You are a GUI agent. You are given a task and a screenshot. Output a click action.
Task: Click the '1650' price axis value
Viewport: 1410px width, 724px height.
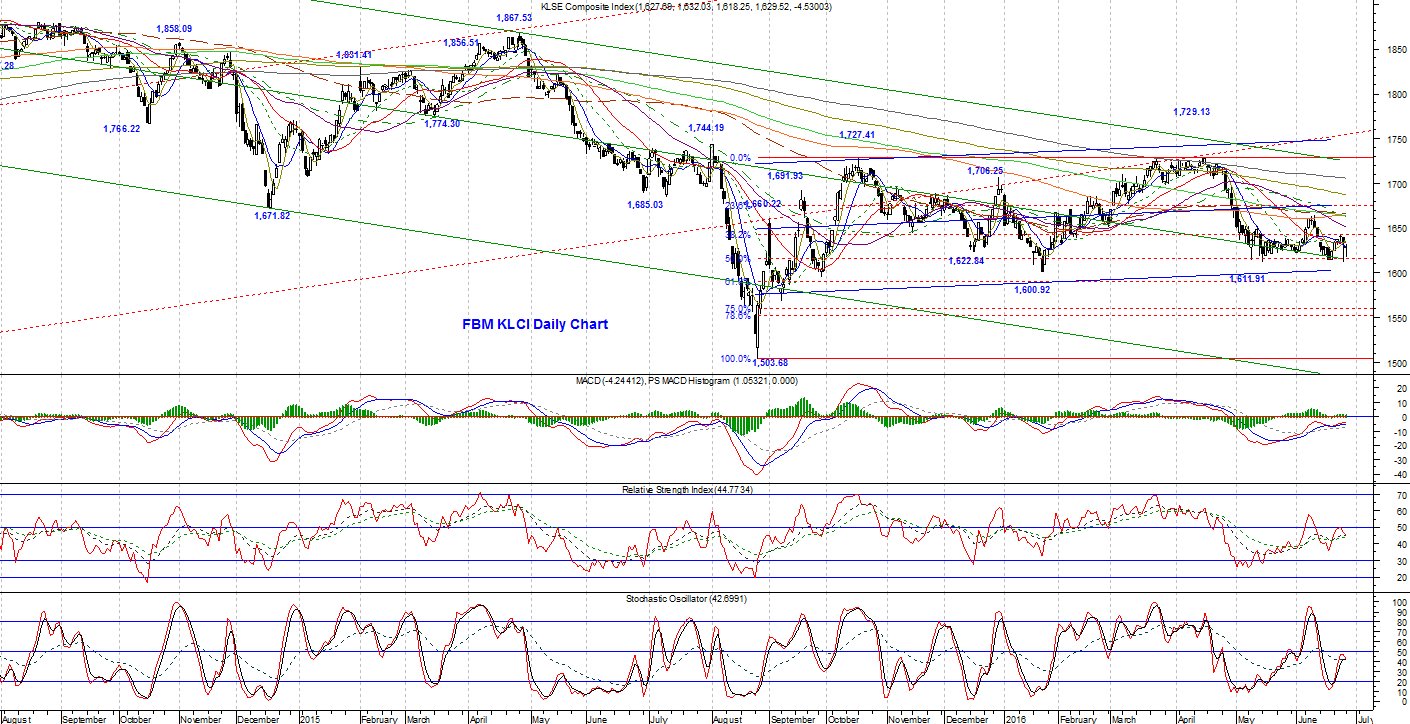click(x=1397, y=229)
